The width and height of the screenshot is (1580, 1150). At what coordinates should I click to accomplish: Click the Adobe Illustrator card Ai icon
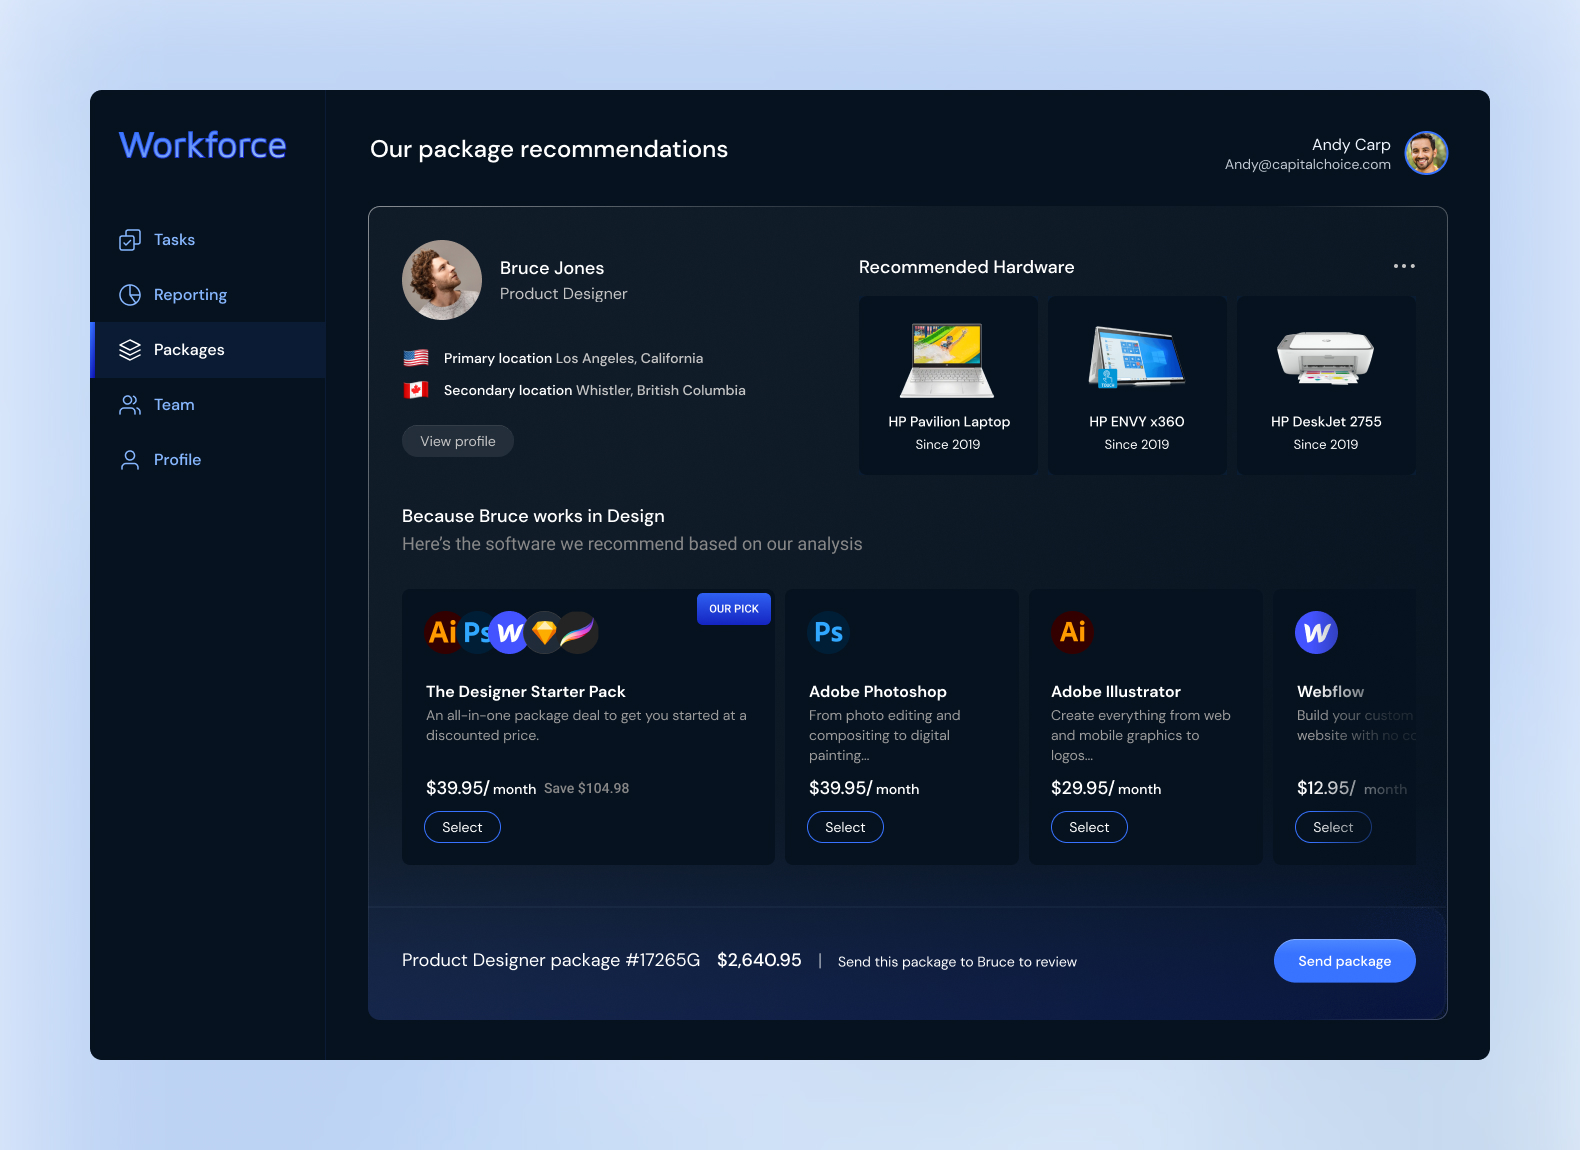(1072, 632)
